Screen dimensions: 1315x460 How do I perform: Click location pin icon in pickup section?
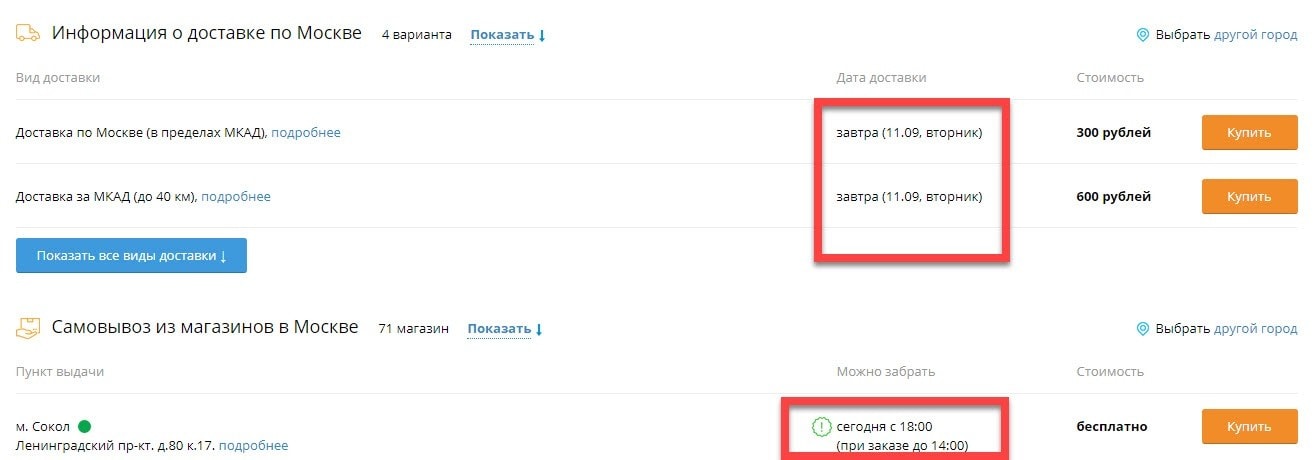pos(1143,329)
